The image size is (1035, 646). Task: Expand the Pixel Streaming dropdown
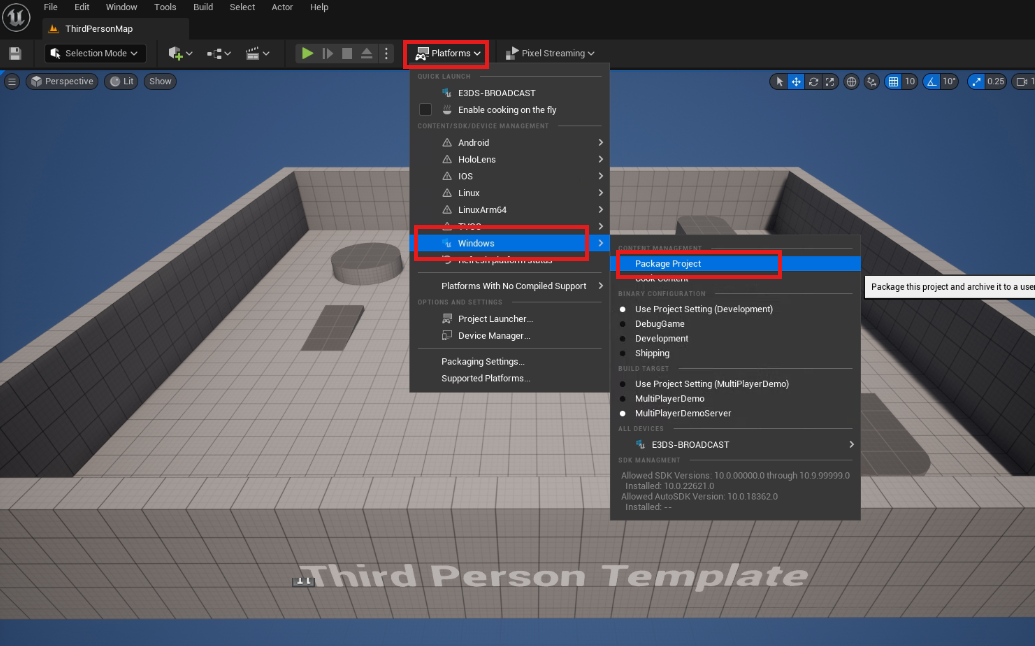tap(550, 53)
